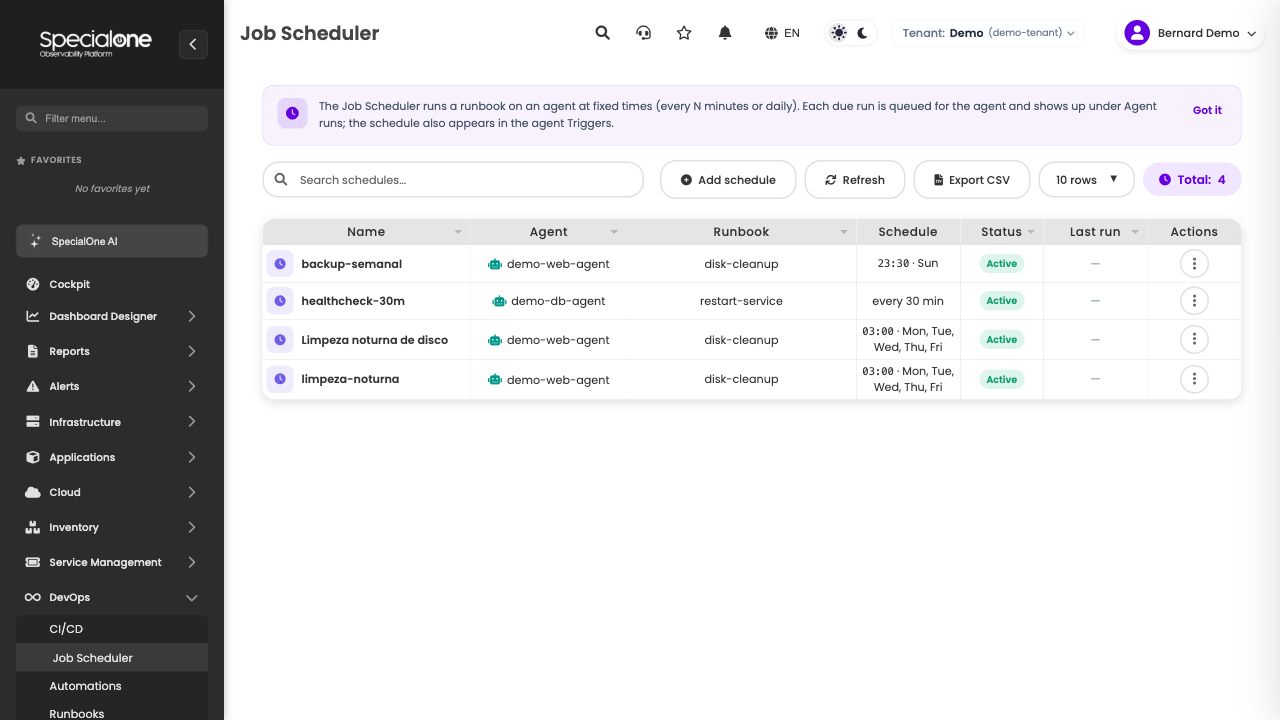
Task: Click agent robot icon in backup-semanal row
Action: (x=494, y=264)
